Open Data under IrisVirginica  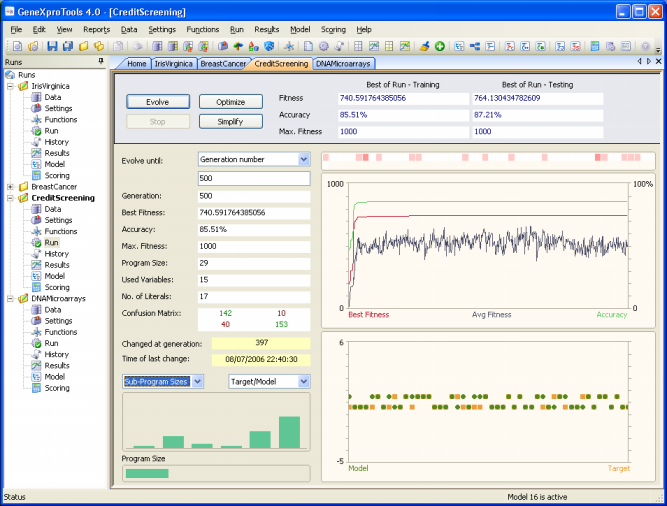point(53,97)
